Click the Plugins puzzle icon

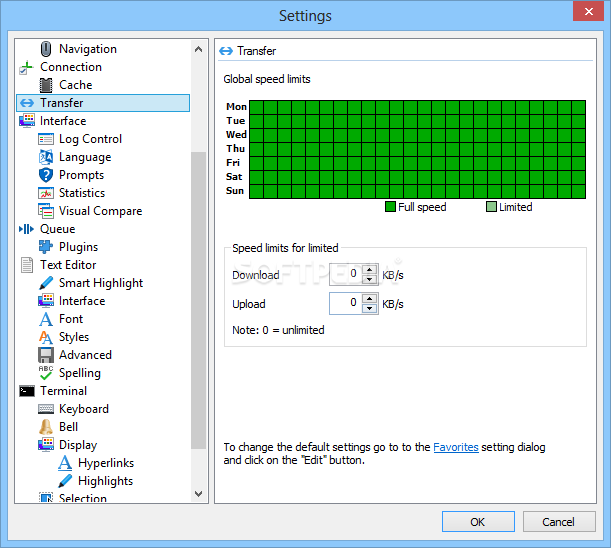tap(46, 247)
